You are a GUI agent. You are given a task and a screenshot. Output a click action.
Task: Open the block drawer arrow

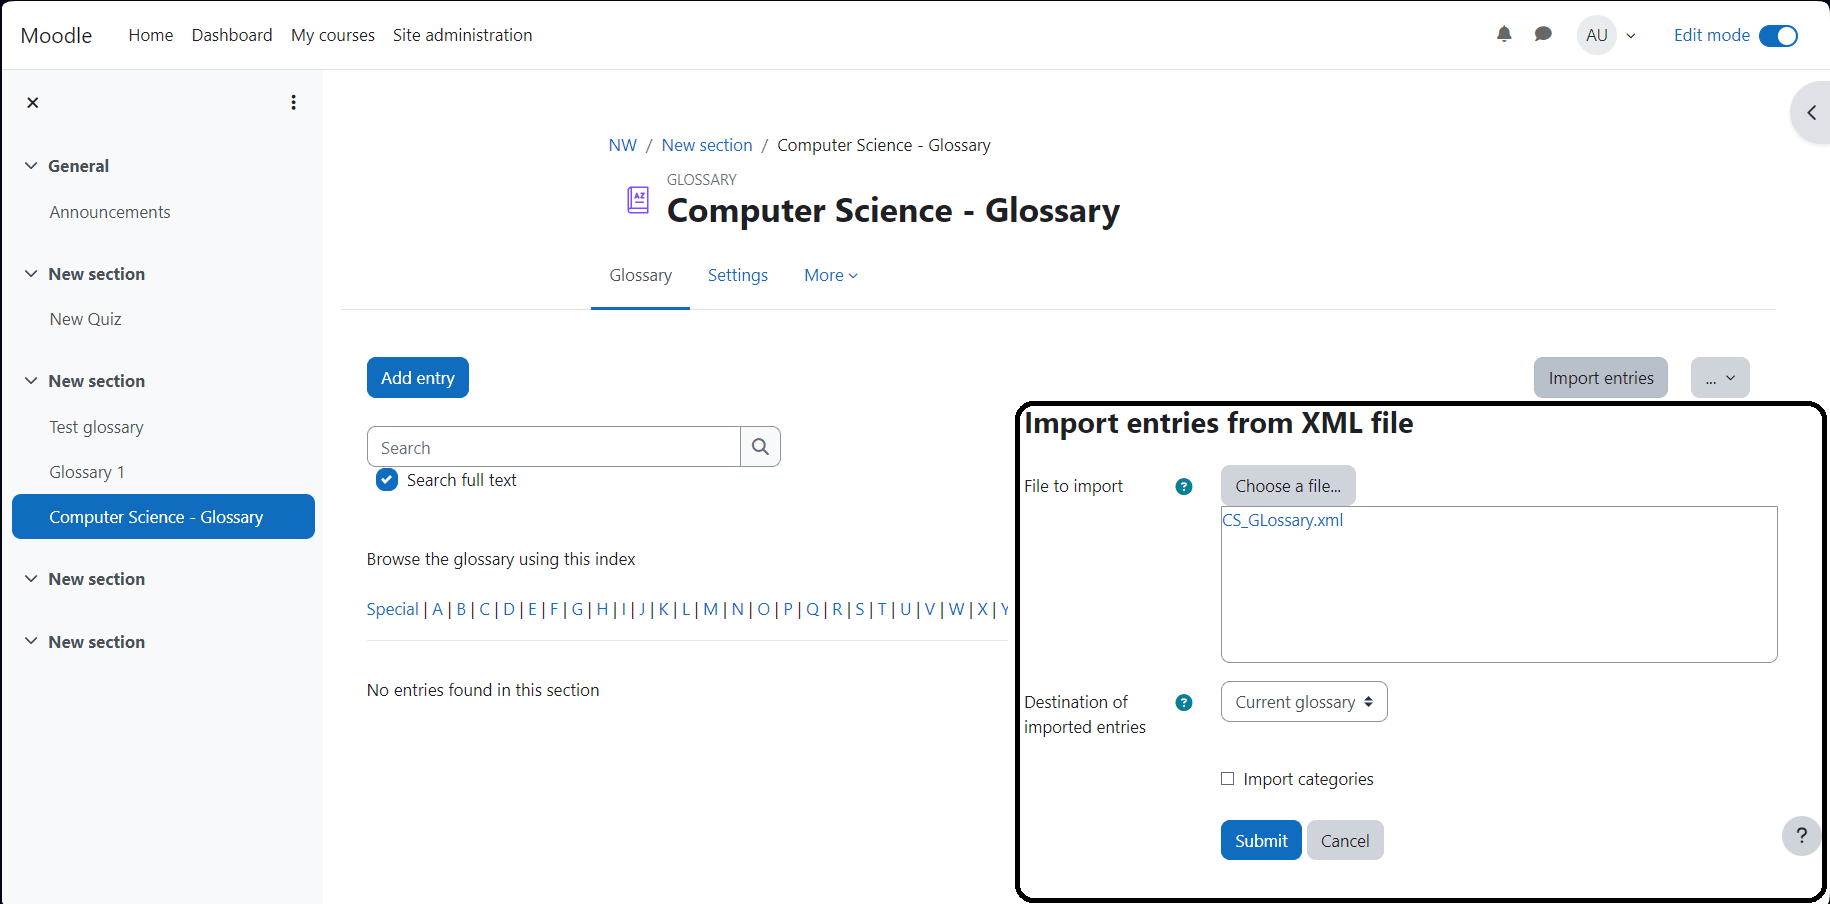pyautogui.click(x=1811, y=113)
